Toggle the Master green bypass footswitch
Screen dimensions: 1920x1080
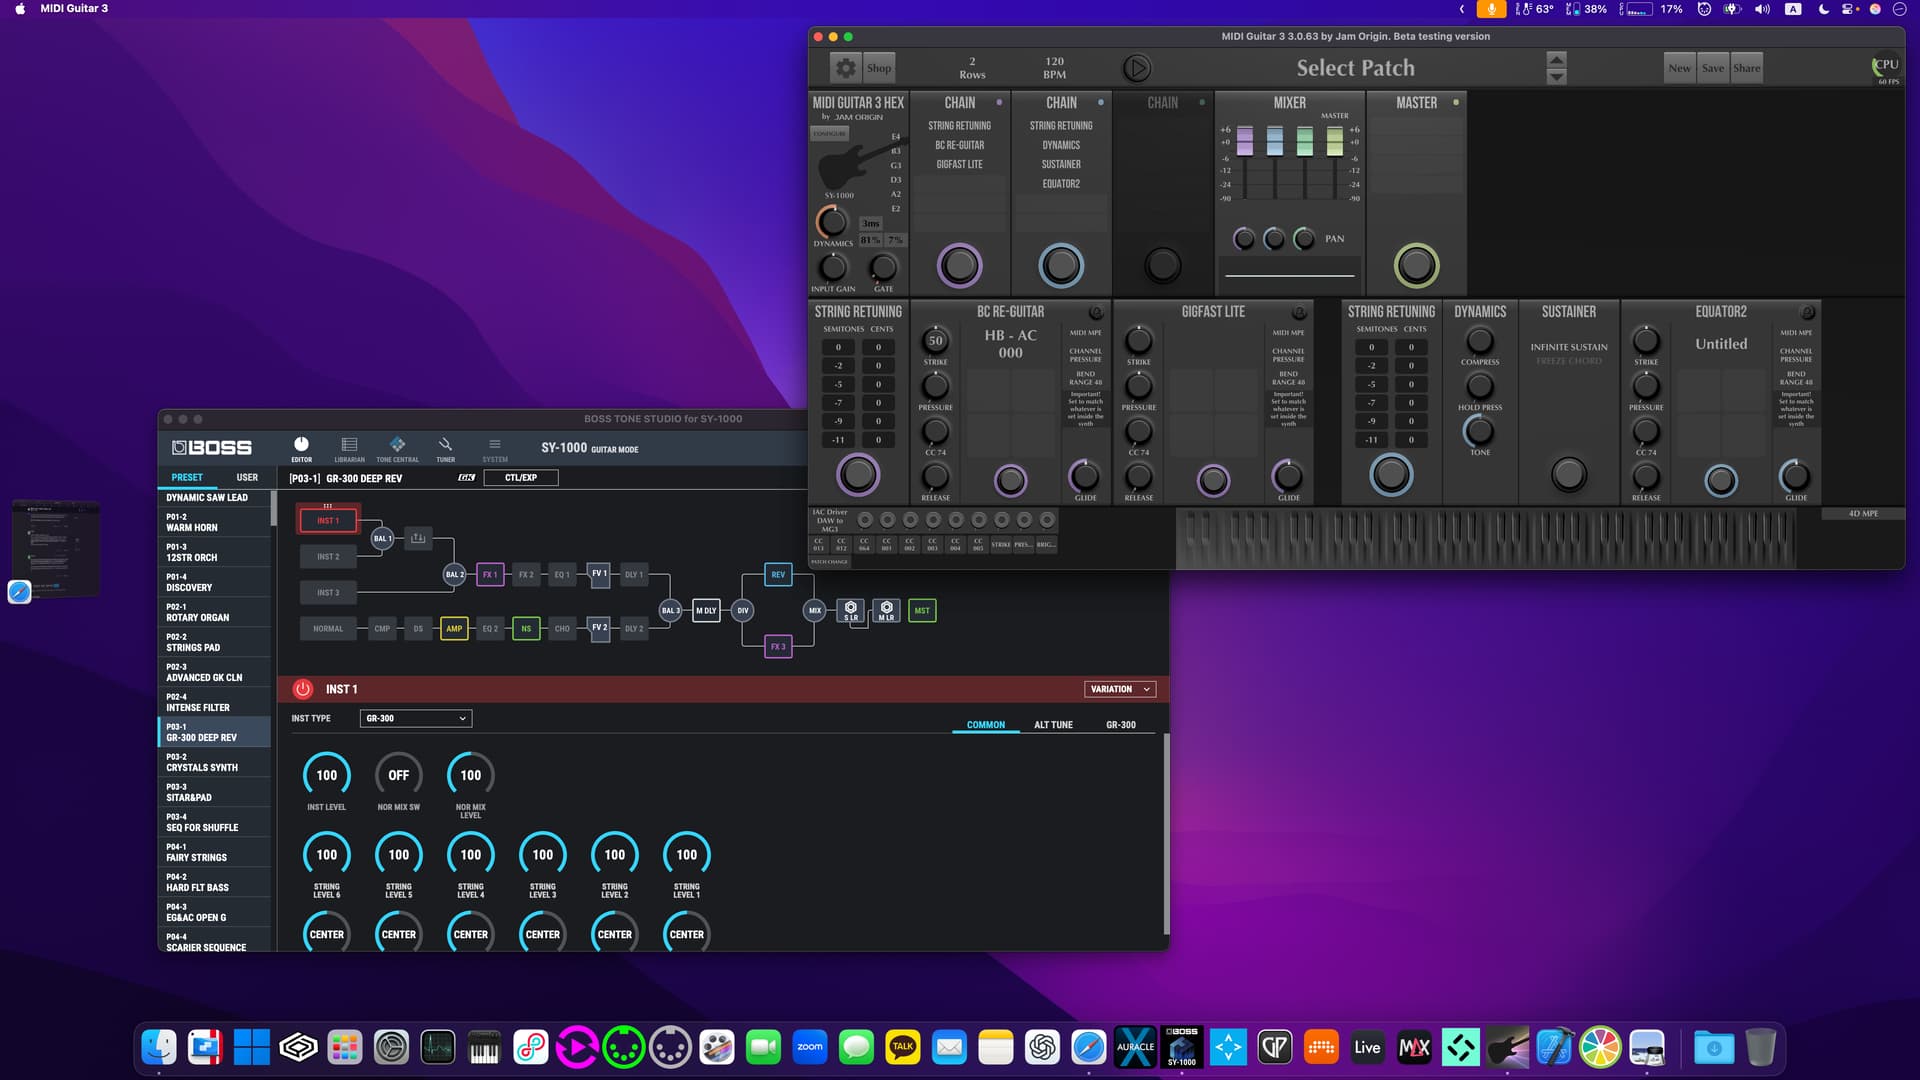point(1416,266)
